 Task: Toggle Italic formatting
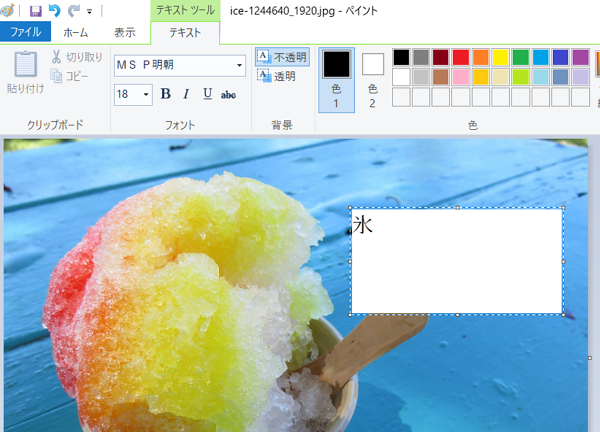(x=186, y=94)
